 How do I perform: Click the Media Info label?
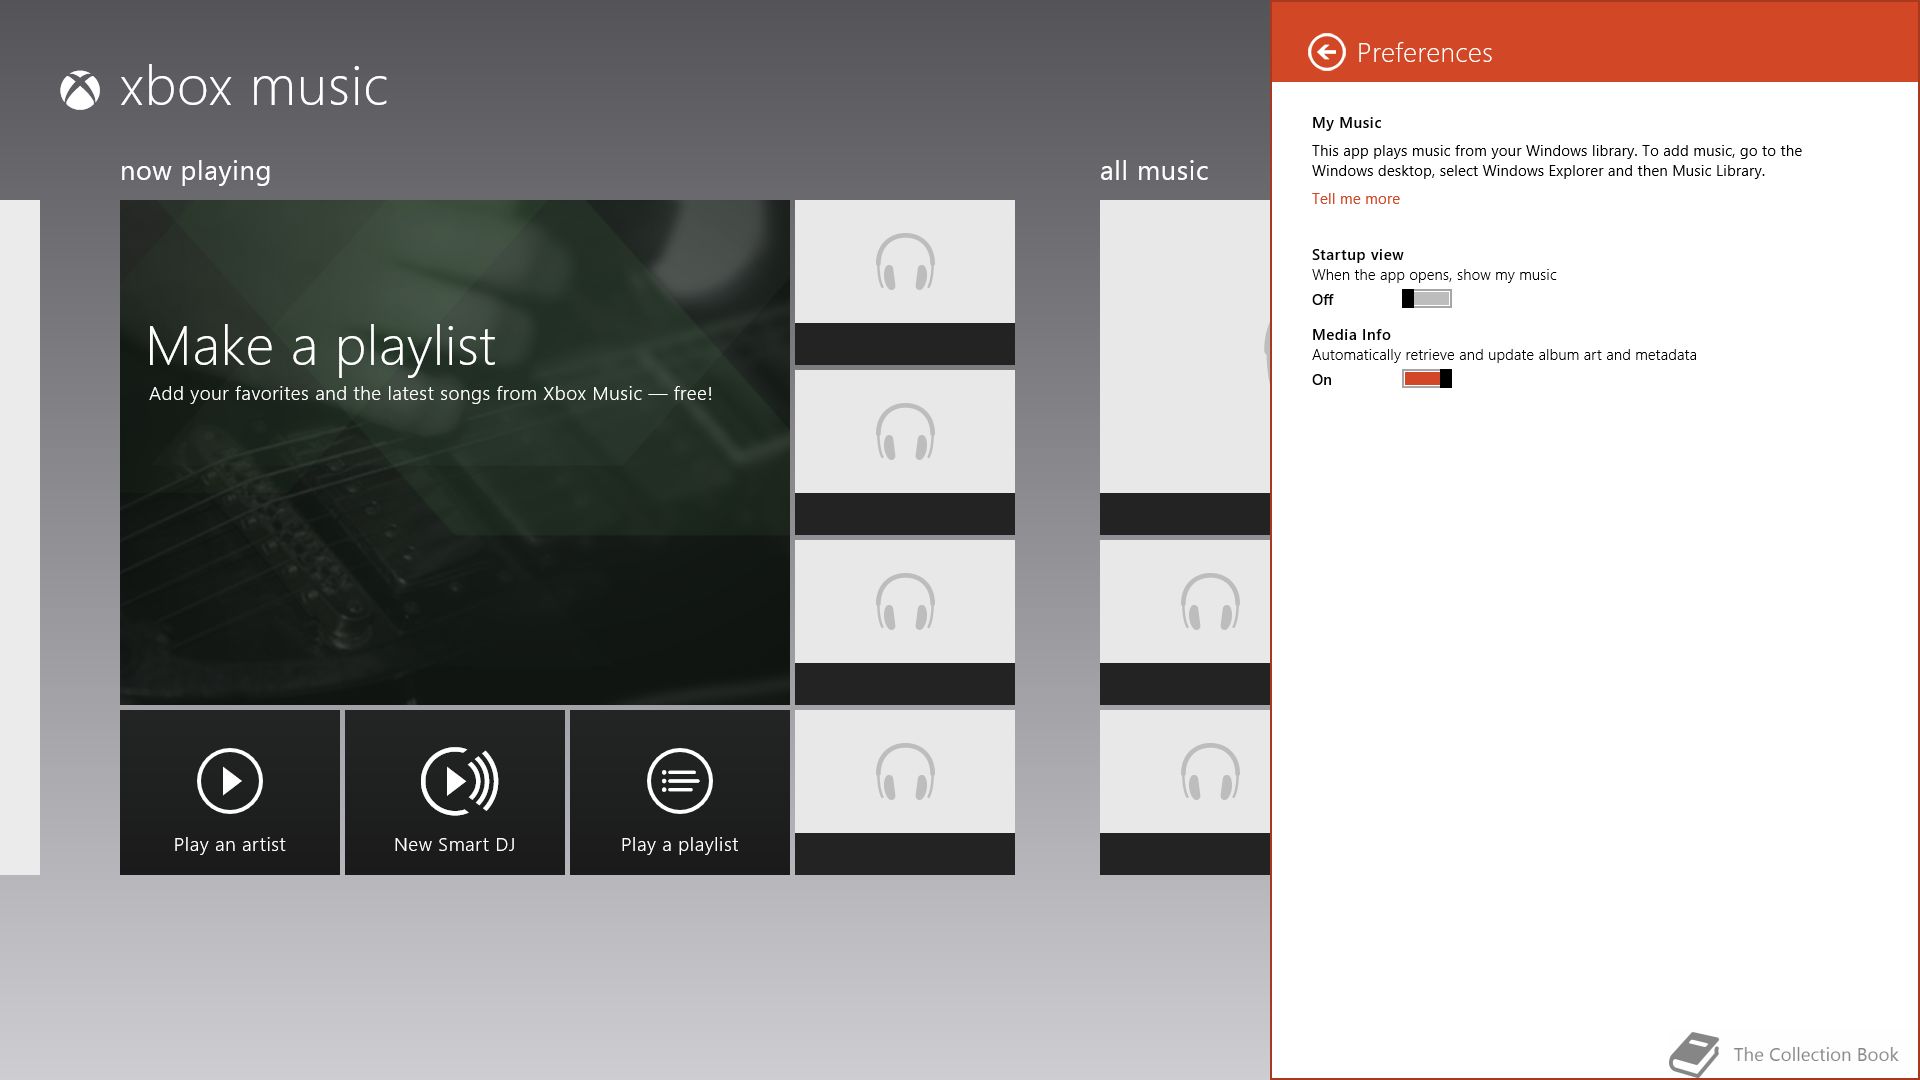pos(1351,335)
